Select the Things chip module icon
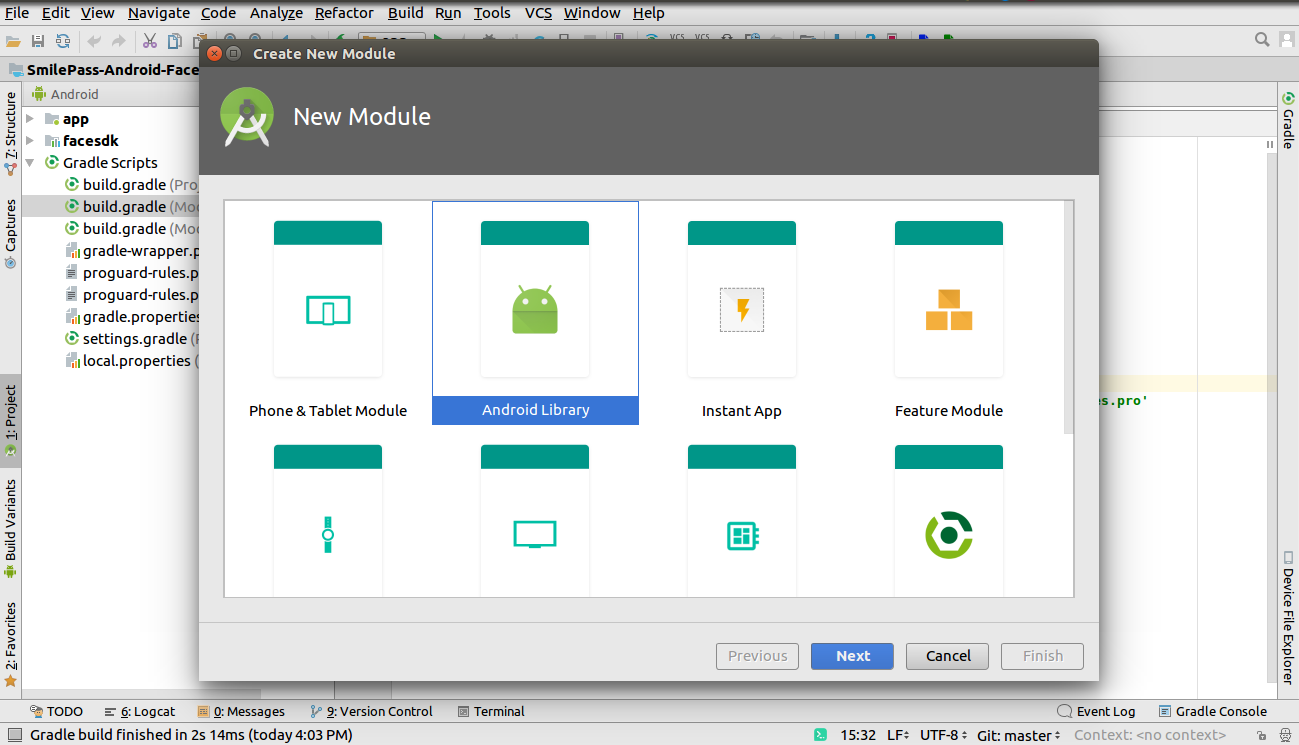Image resolution: width=1299 pixels, height=745 pixels. pos(742,536)
